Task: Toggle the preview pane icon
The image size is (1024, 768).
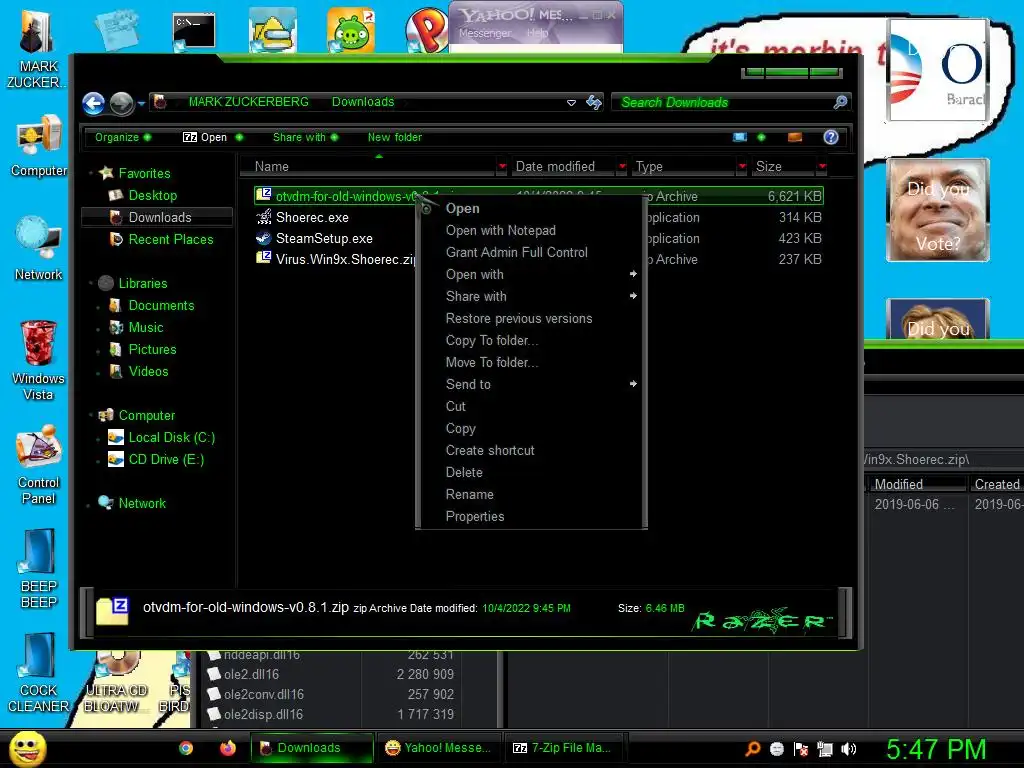Action: point(795,137)
